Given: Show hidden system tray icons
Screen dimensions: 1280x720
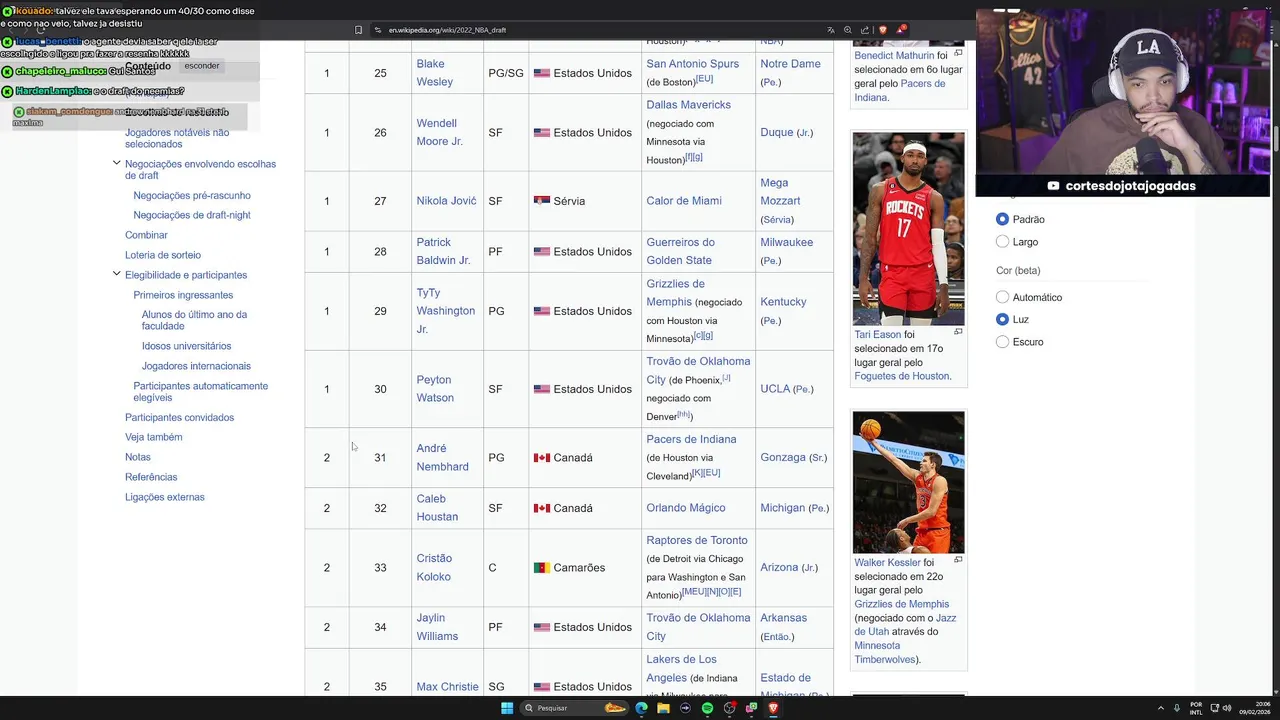Looking at the screenshot, I should coord(1161,708).
